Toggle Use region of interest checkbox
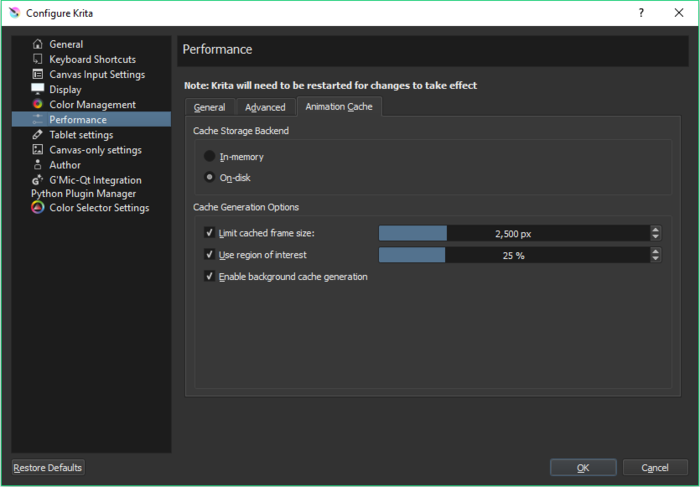 click(x=209, y=255)
